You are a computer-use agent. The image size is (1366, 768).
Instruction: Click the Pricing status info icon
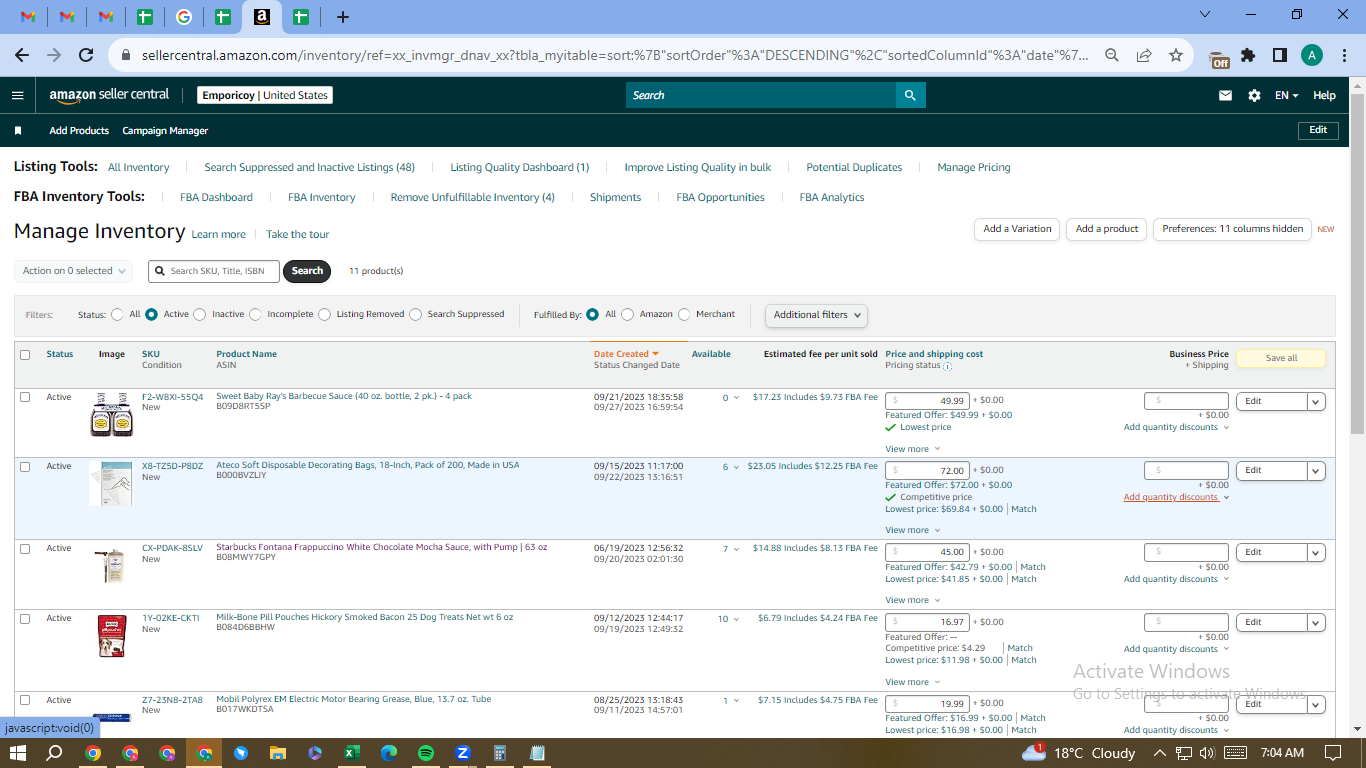[947, 366]
